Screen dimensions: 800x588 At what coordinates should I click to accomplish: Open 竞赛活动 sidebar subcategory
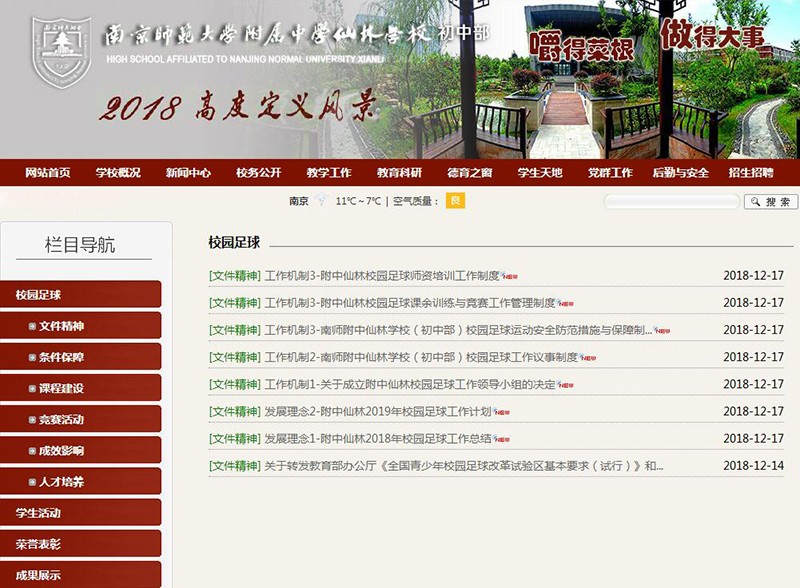coord(81,419)
